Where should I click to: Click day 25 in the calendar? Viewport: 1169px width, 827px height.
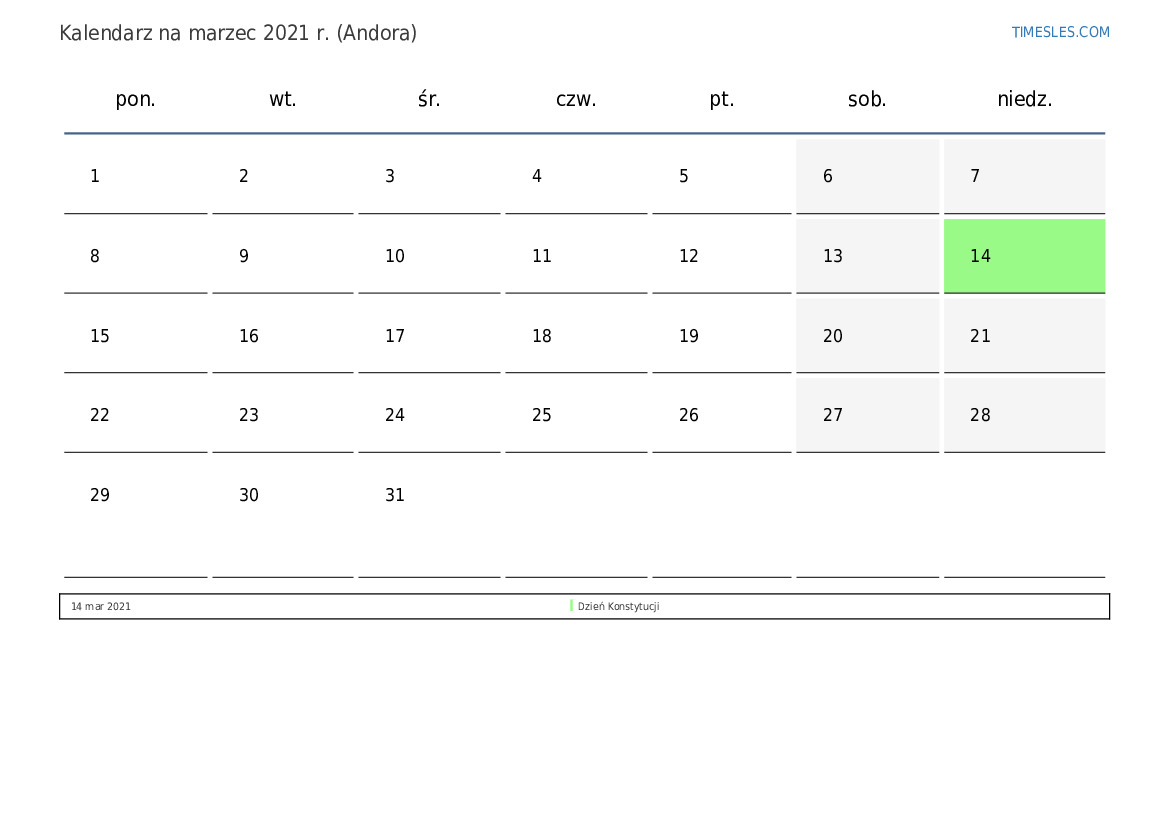coord(576,415)
